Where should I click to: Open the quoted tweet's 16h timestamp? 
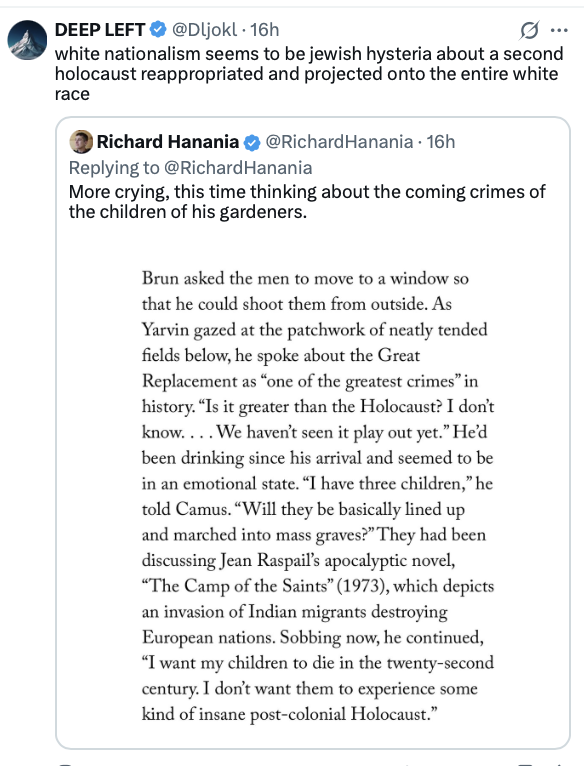point(440,142)
